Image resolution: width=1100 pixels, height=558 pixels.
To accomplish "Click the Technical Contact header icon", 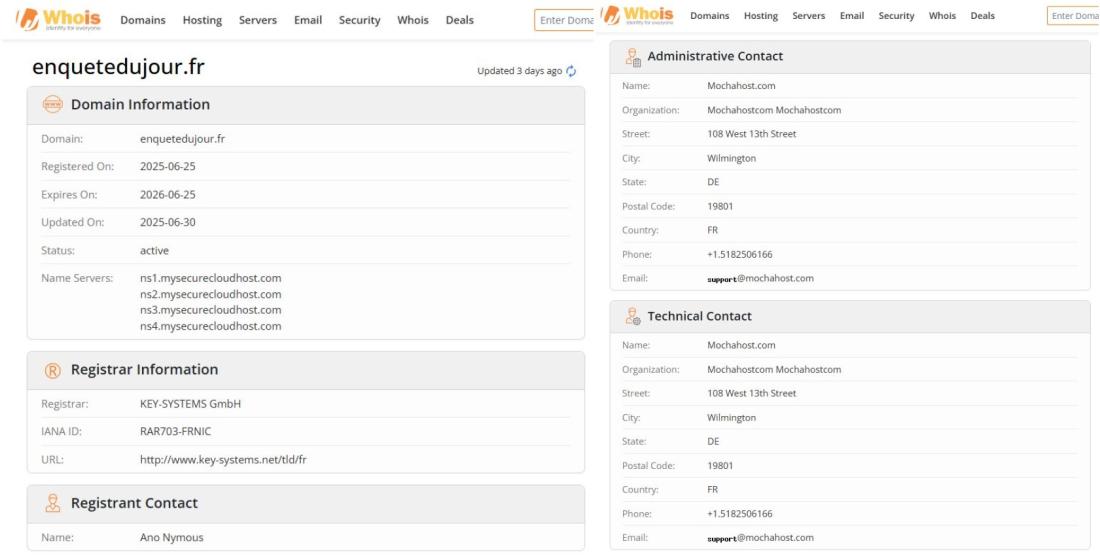I will 632,316.
